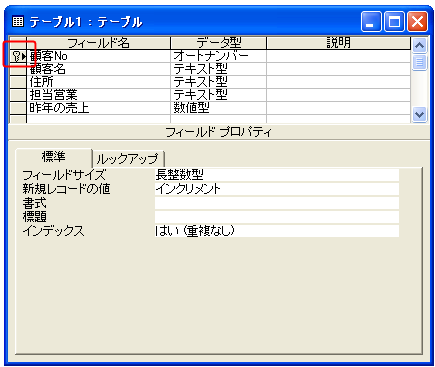Click the primary key row selector for 顧客No
This screenshot has height=367, width=435.
(x=18, y=56)
